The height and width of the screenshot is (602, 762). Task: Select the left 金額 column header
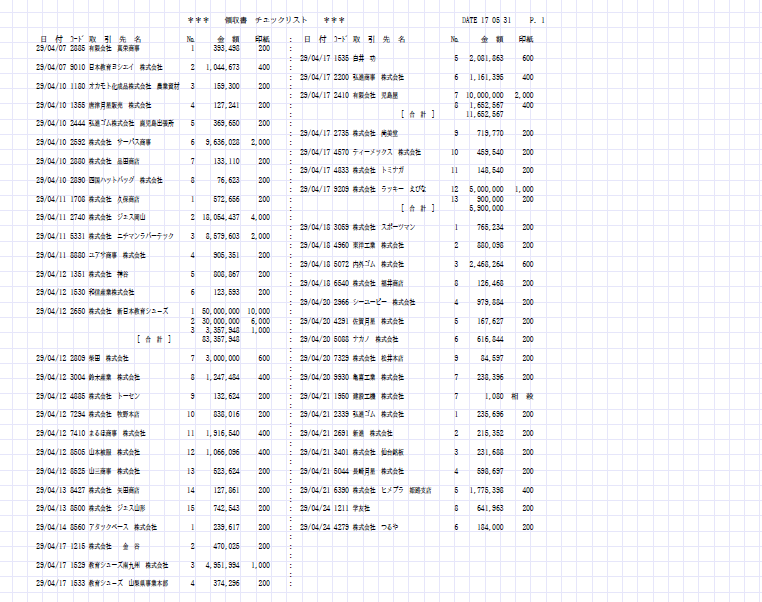227,39
